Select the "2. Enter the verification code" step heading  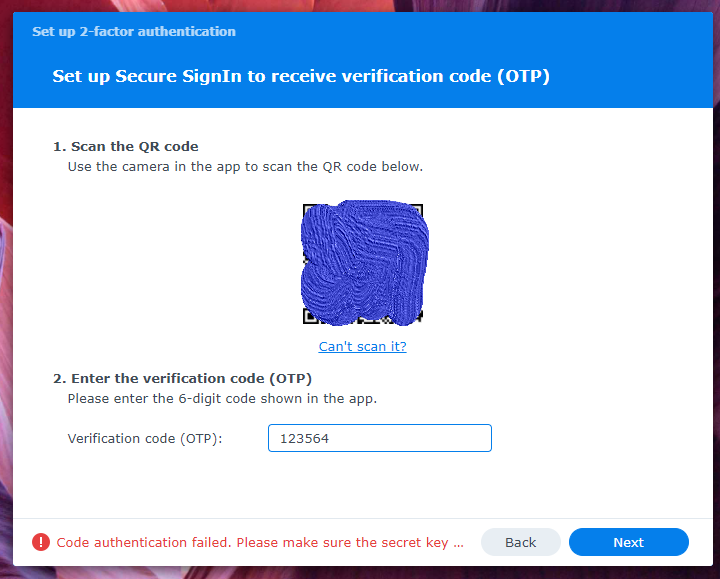coord(182,378)
